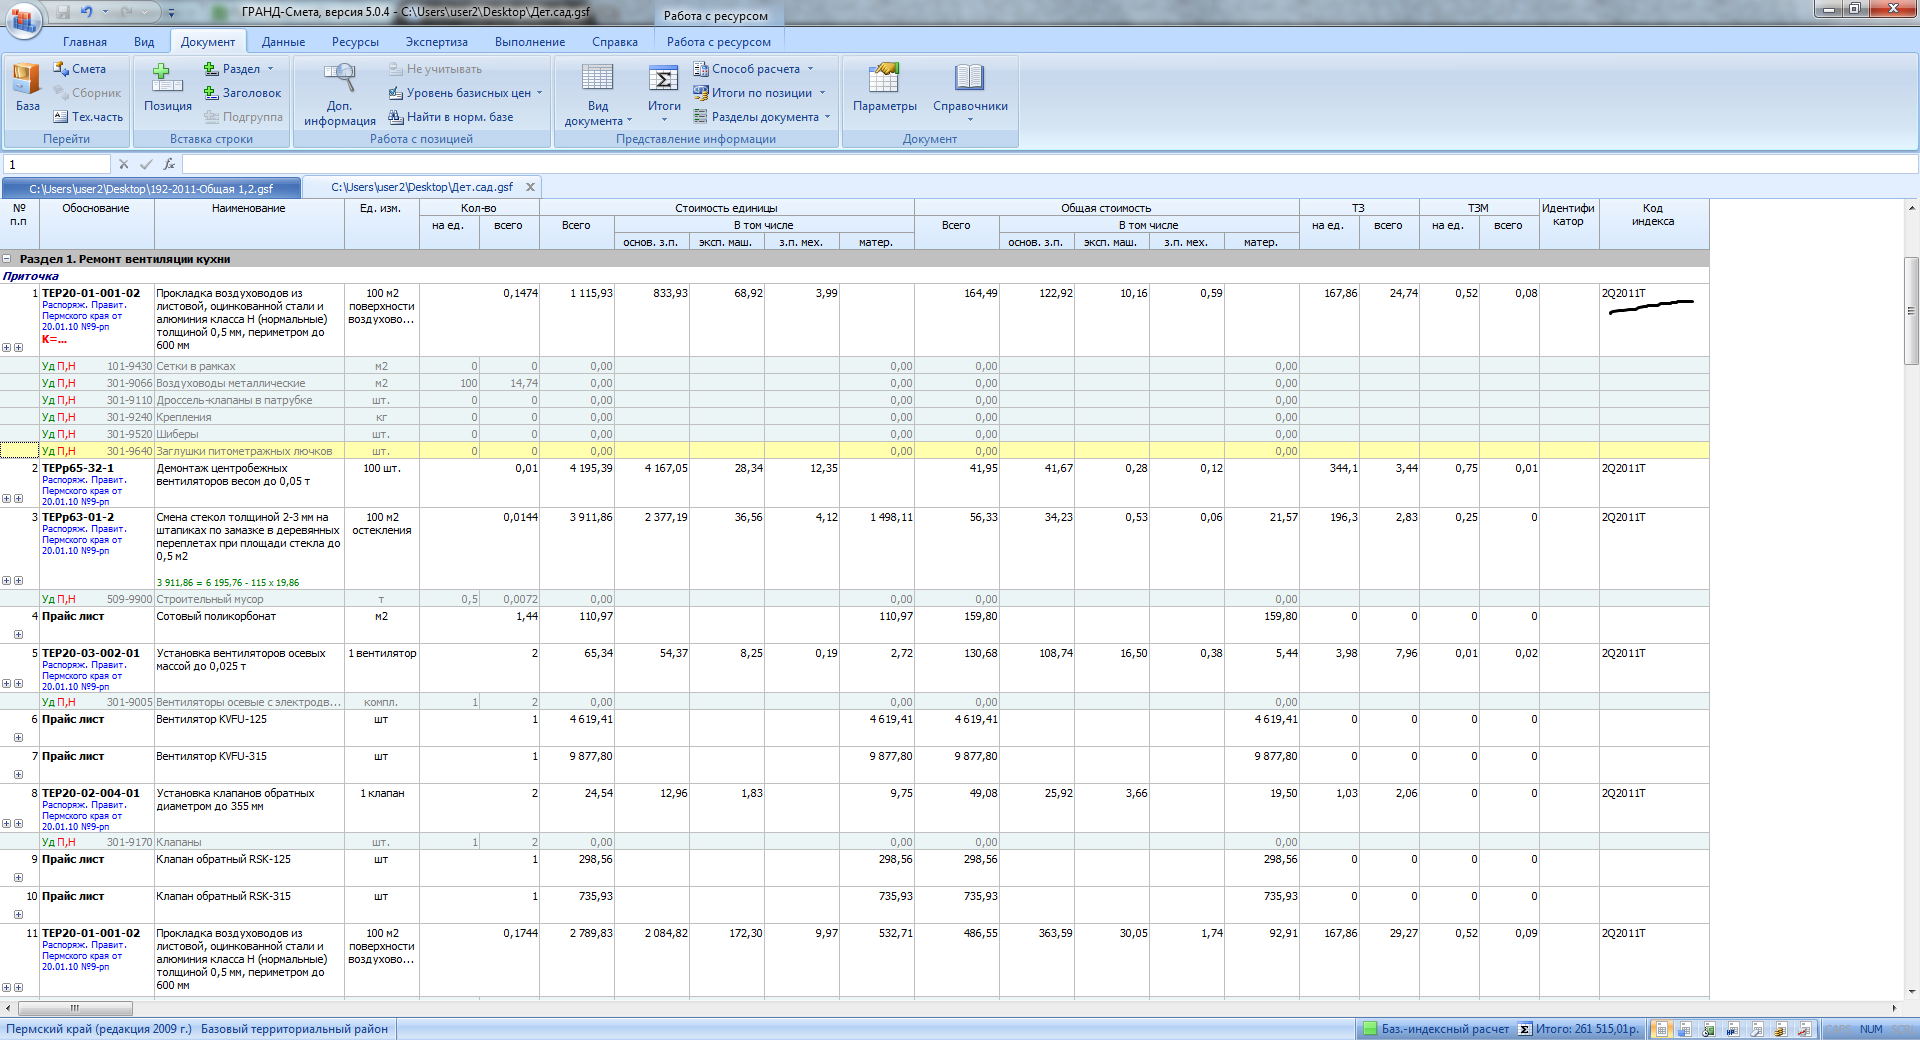The width and height of the screenshot is (1920, 1040).
Task: Click Итого total in the status bar
Action: [1579, 1029]
